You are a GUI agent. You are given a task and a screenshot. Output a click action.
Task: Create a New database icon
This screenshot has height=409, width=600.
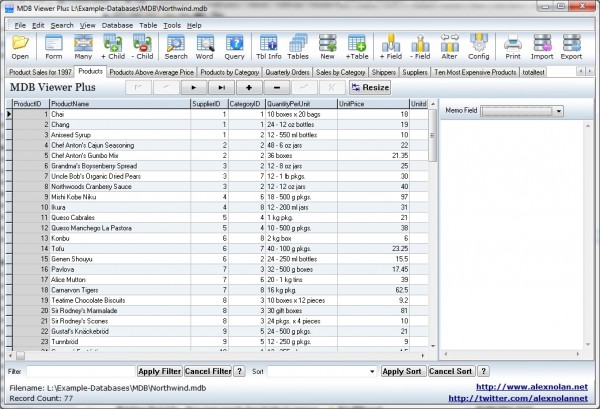point(328,47)
